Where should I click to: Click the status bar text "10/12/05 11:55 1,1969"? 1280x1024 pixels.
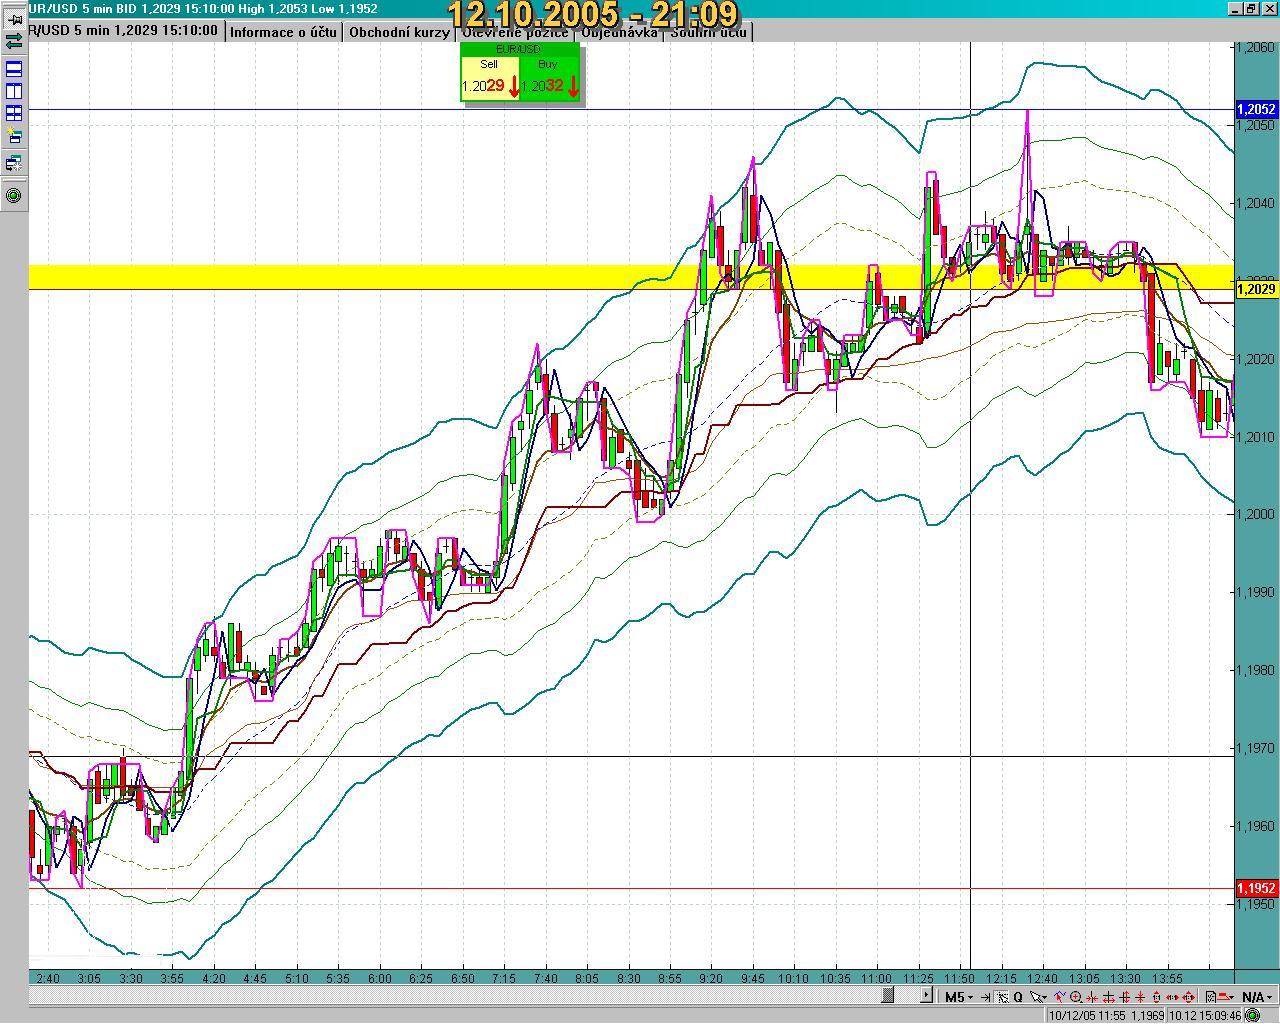coord(1106,1015)
